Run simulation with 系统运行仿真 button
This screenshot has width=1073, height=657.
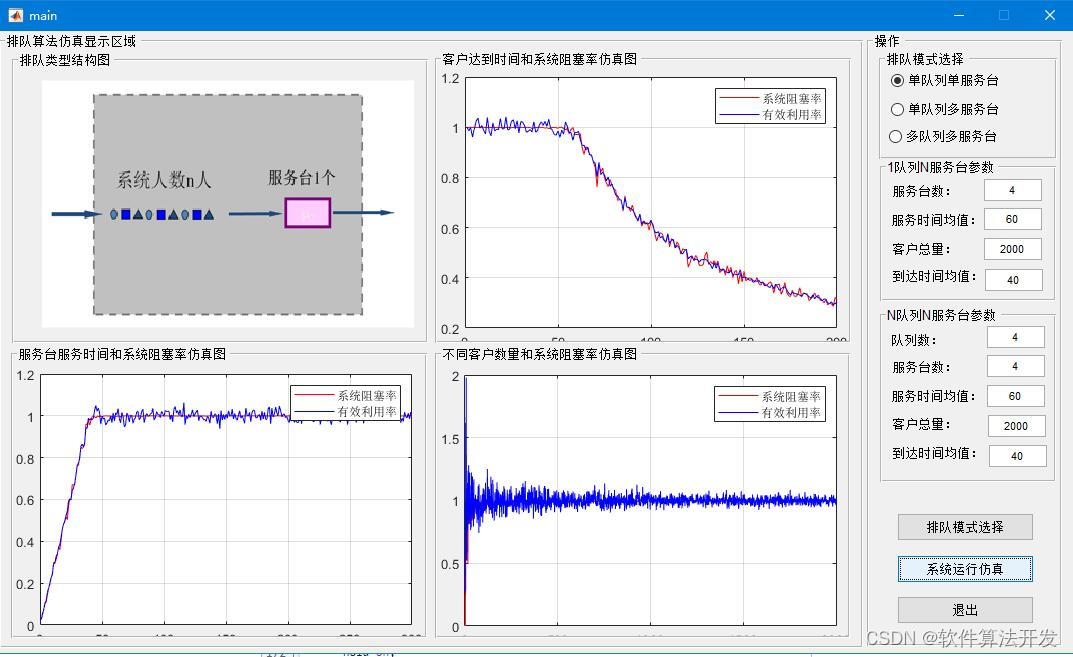pyautogui.click(x=965, y=569)
